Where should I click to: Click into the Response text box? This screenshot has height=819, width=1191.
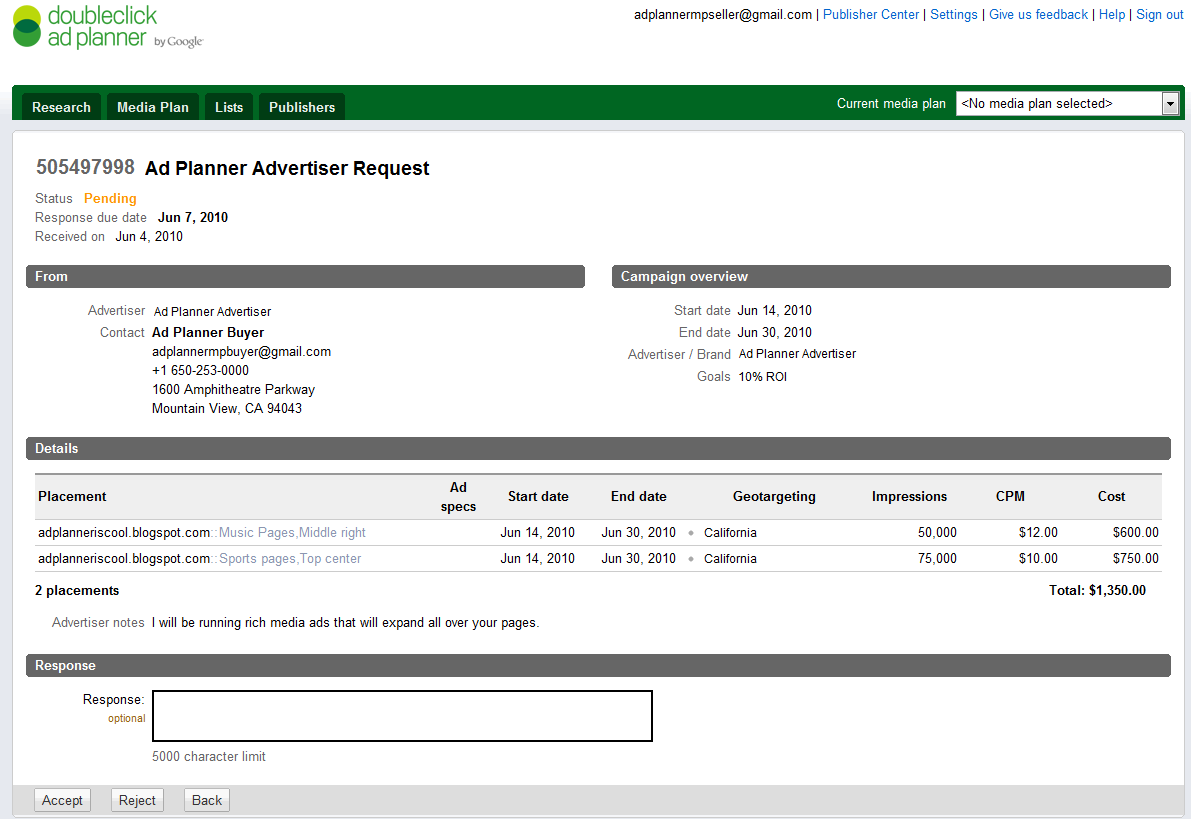[x=402, y=716]
